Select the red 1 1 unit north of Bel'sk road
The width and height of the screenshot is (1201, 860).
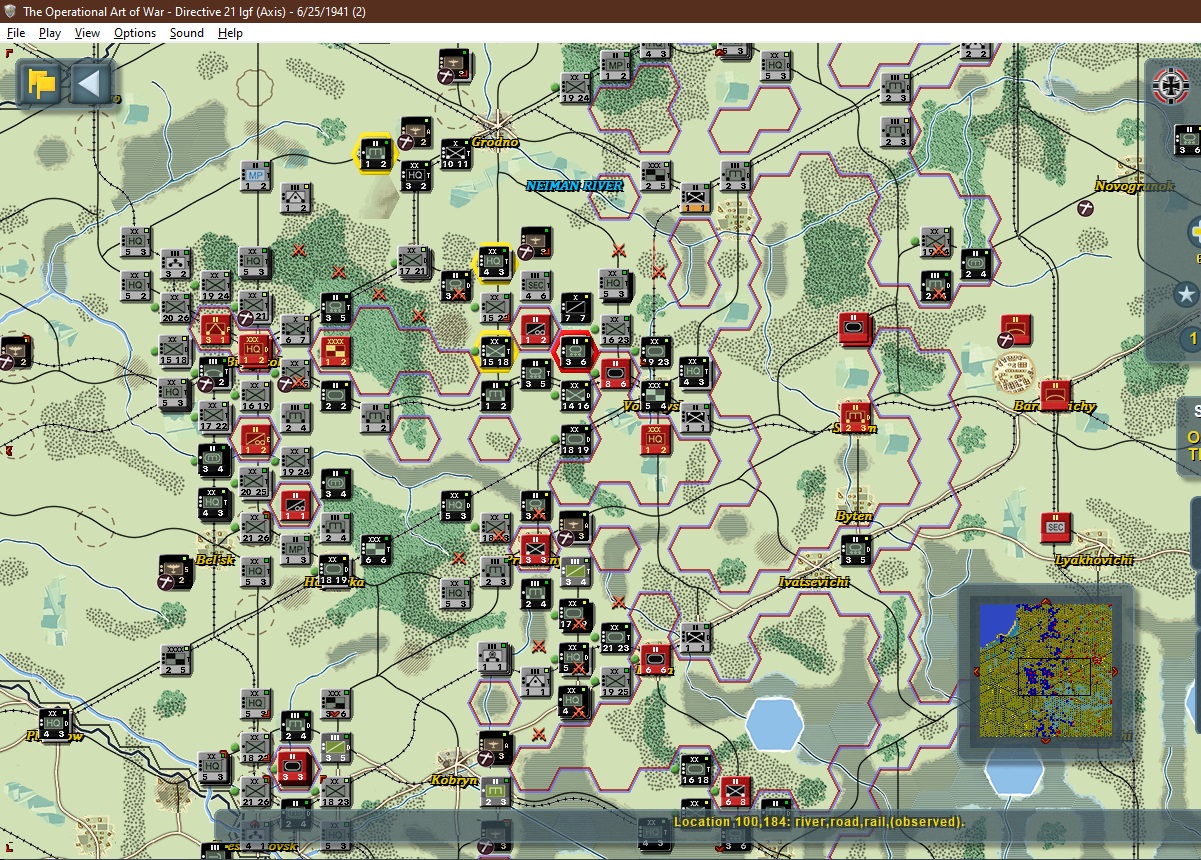pos(295,505)
